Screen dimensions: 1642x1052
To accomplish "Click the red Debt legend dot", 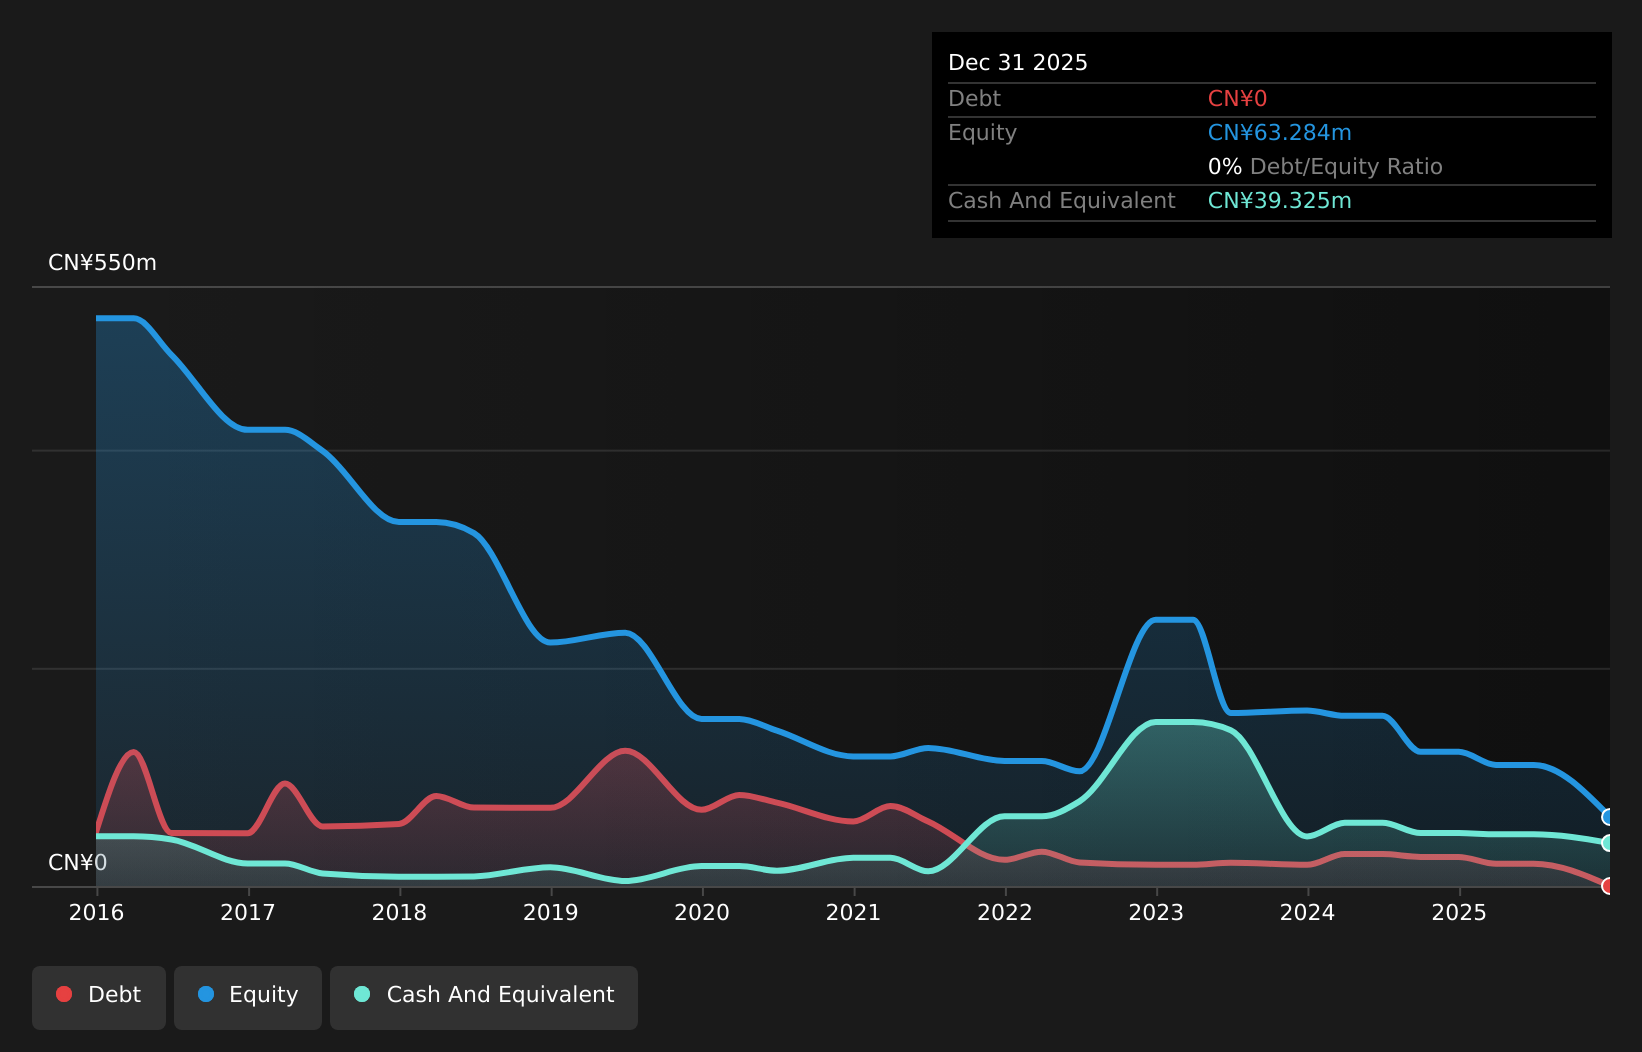I will pos(64,994).
